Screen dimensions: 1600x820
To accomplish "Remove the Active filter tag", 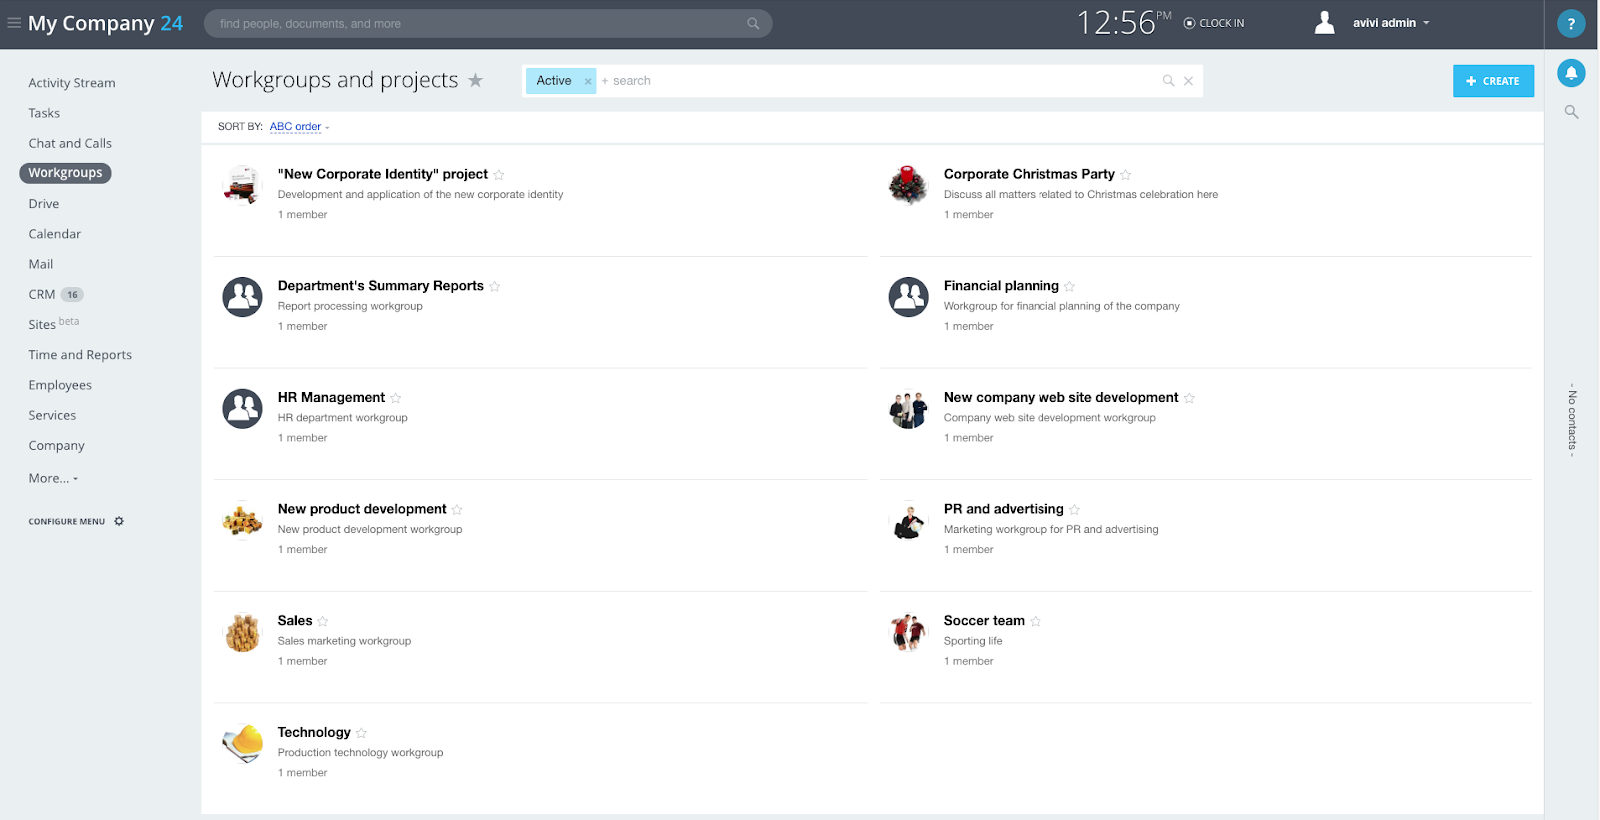I will pyautogui.click(x=588, y=81).
